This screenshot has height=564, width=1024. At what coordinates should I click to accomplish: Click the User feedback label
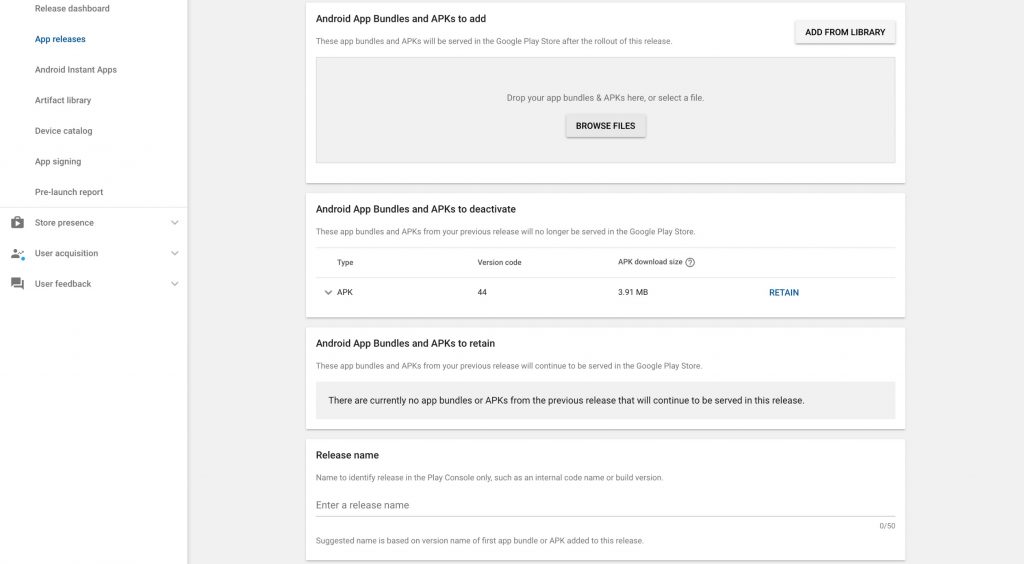point(63,284)
